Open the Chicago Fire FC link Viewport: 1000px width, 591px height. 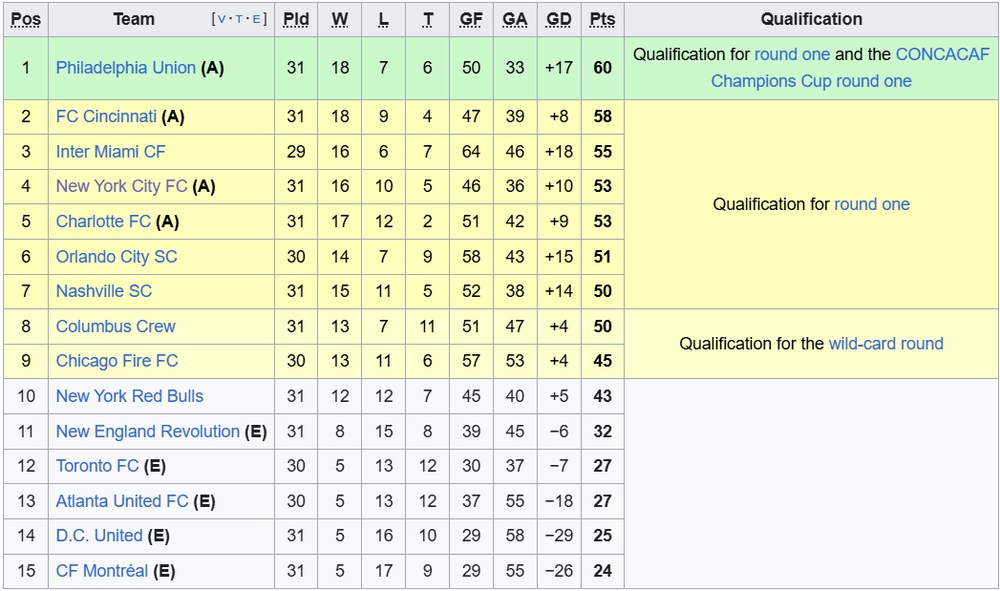point(117,361)
